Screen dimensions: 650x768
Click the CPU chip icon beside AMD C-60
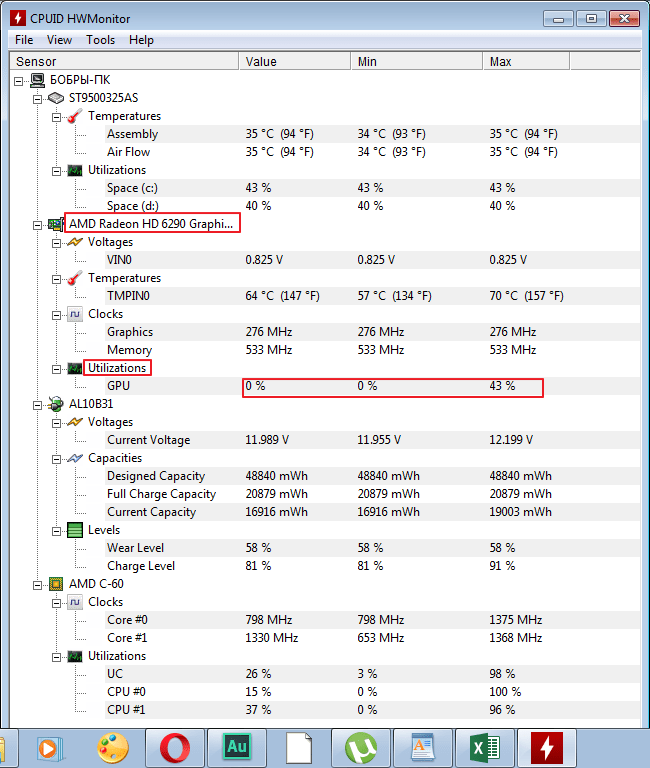pyautogui.click(x=56, y=584)
